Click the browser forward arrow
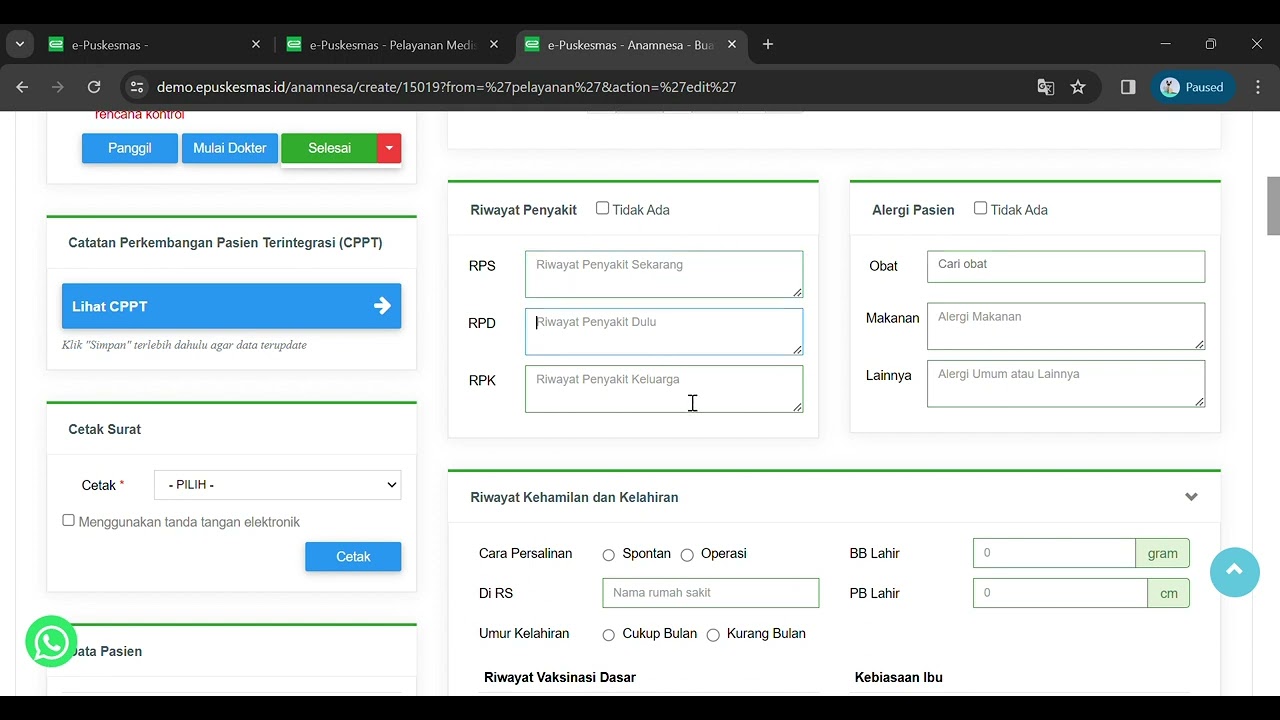The width and height of the screenshot is (1280, 720). point(58,87)
